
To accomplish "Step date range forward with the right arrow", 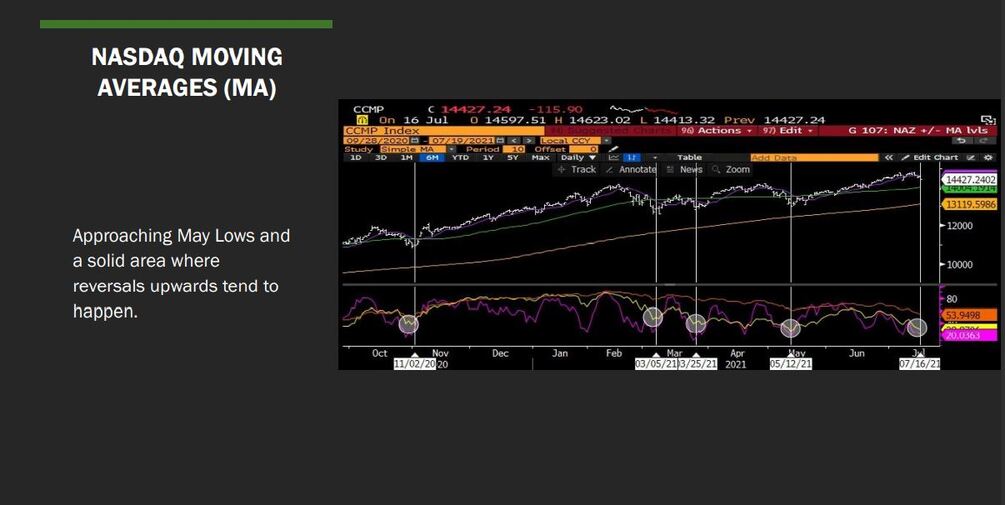I will click(x=529, y=140).
